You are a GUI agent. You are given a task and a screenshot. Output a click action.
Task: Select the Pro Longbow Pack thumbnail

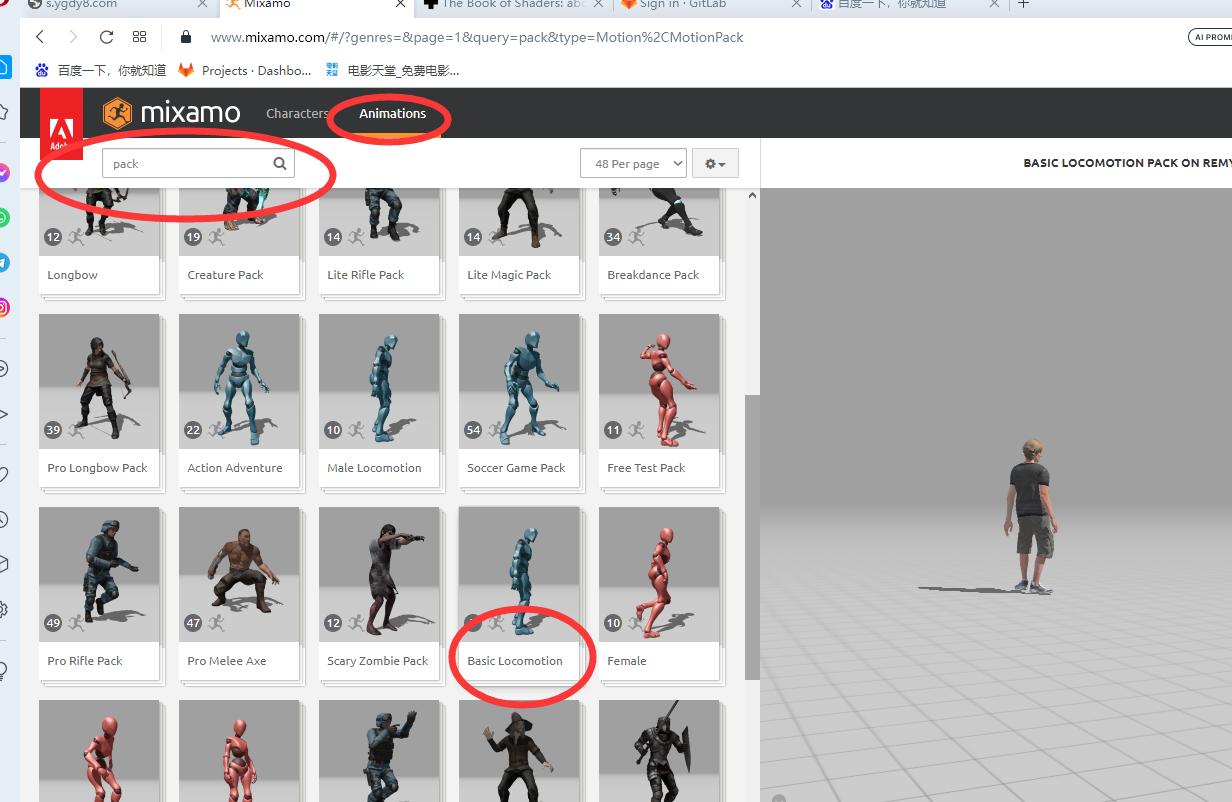coord(99,382)
